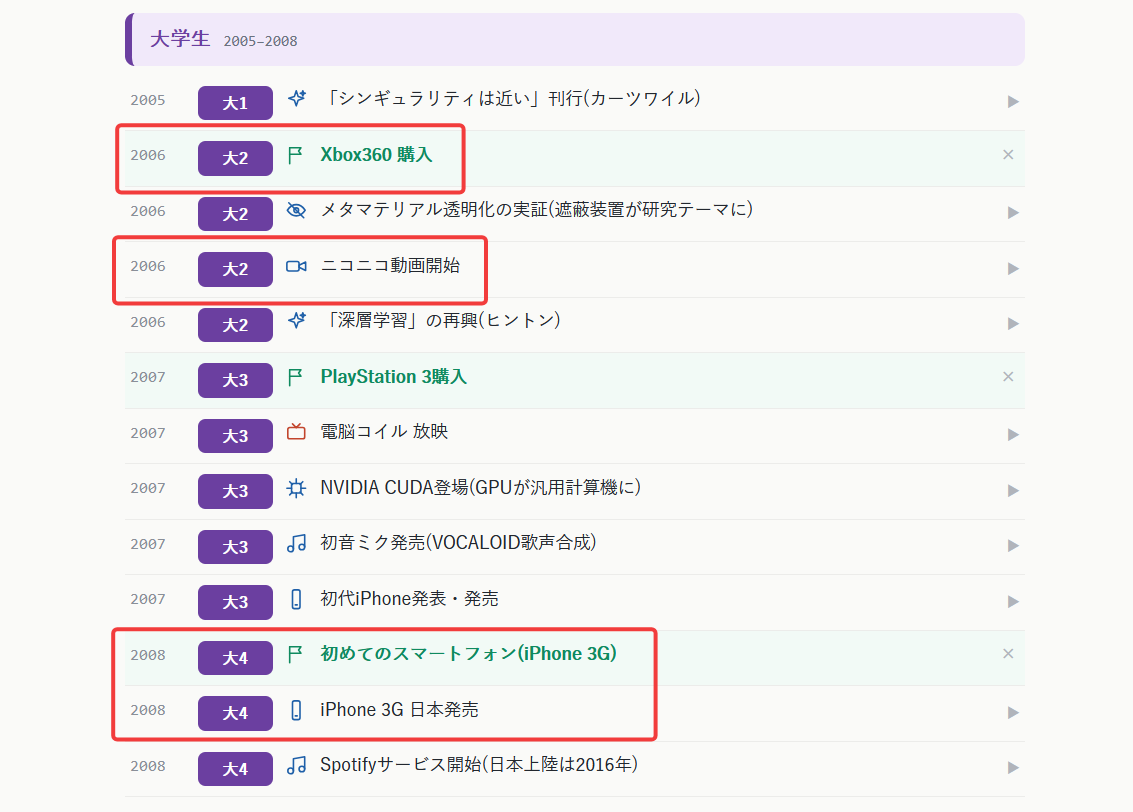
Task: Click the 大4 badge beside Spotifyサービス開始
Action: point(236,769)
